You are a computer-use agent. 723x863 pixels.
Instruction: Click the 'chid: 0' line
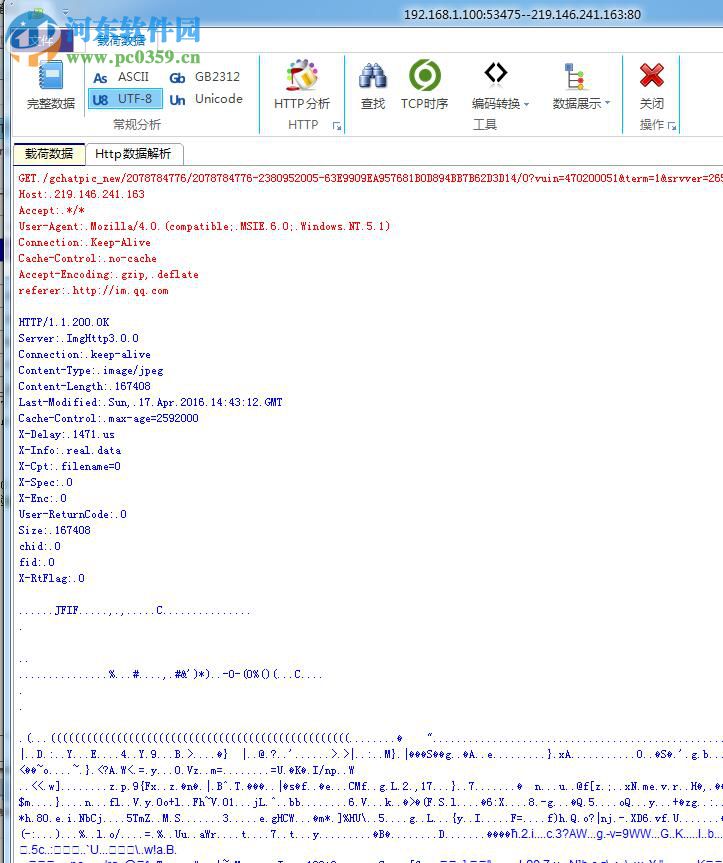(x=40, y=546)
